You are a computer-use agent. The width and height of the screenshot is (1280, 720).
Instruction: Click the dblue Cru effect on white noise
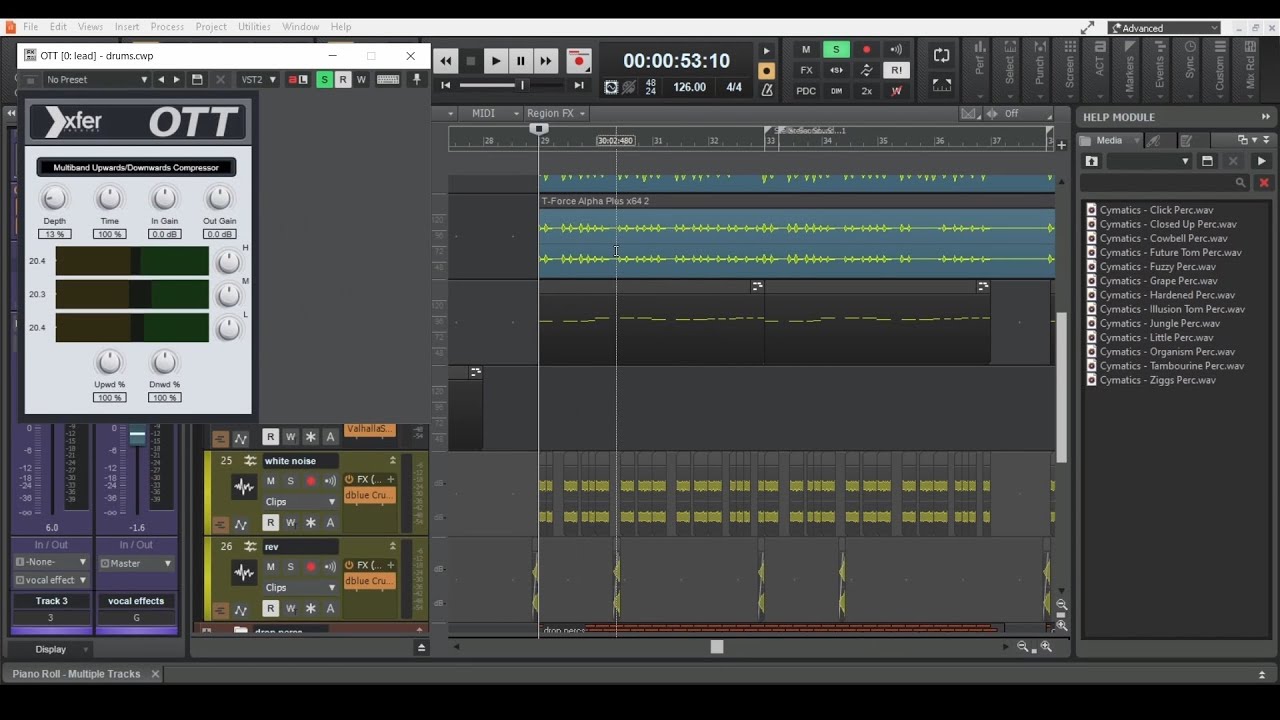368,496
